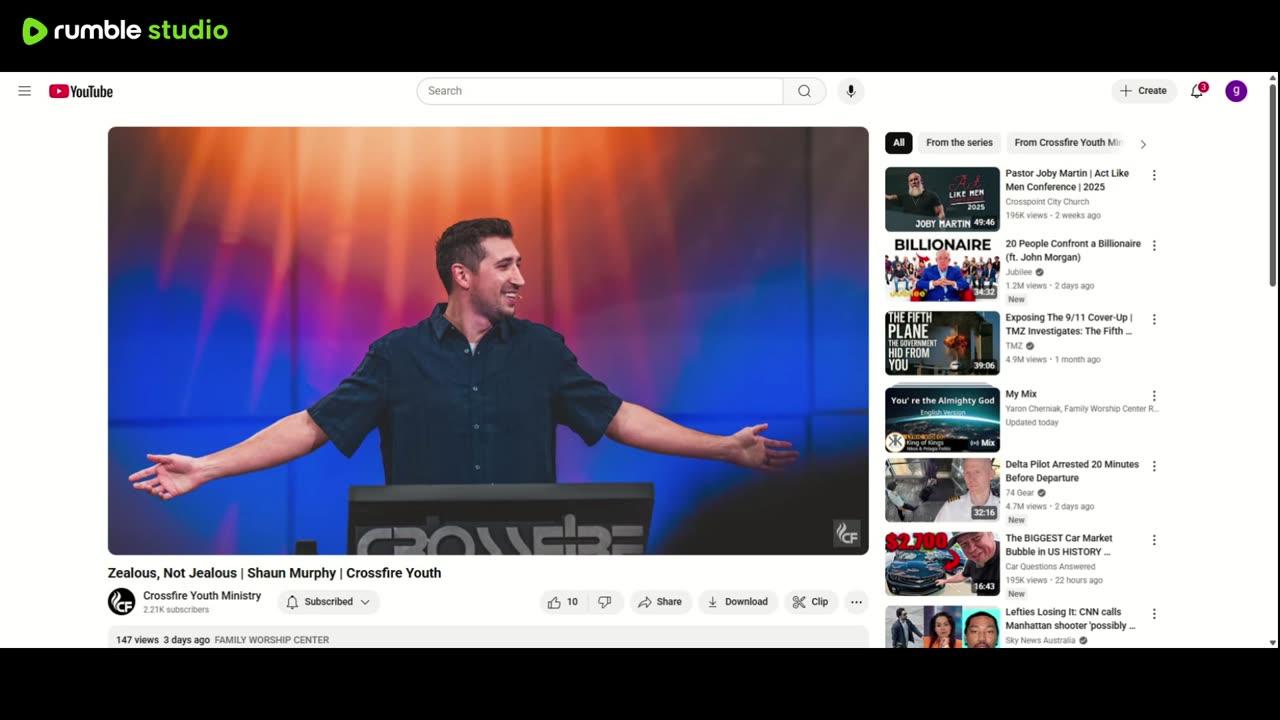Focus the Search input field
The height and width of the screenshot is (720, 1280).
tap(600, 91)
